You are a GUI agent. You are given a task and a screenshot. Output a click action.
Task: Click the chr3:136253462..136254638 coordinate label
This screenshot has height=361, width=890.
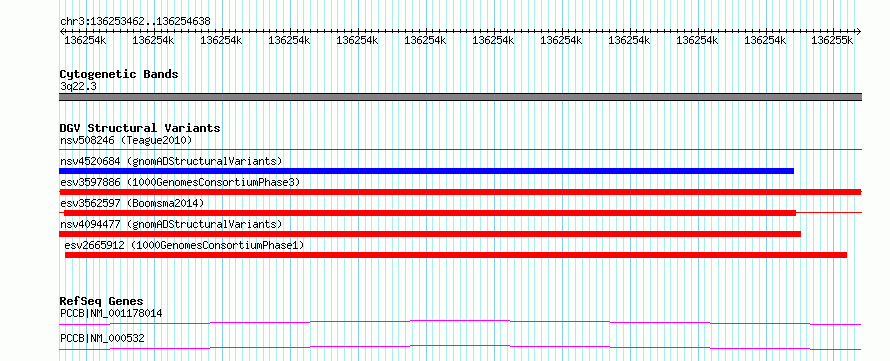click(x=135, y=22)
